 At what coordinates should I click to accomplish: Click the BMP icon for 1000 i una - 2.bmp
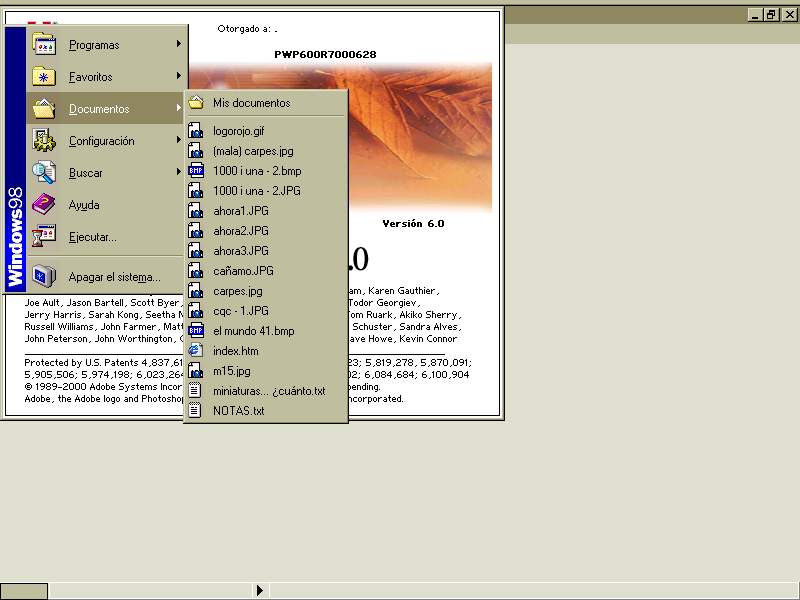(x=196, y=170)
